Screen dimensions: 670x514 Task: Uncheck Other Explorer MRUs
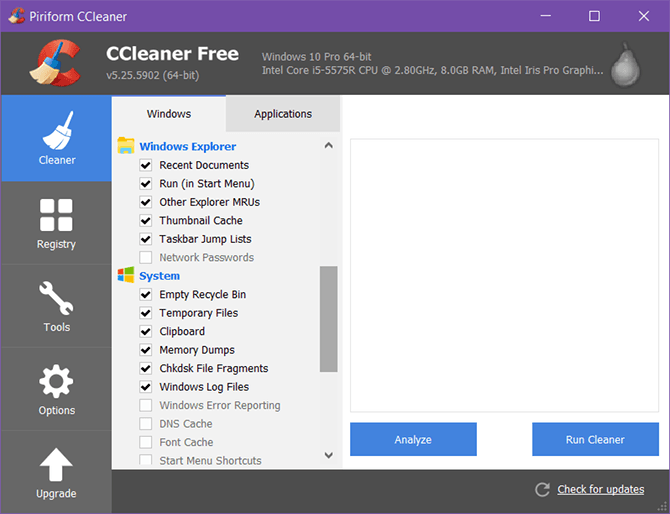(146, 202)
